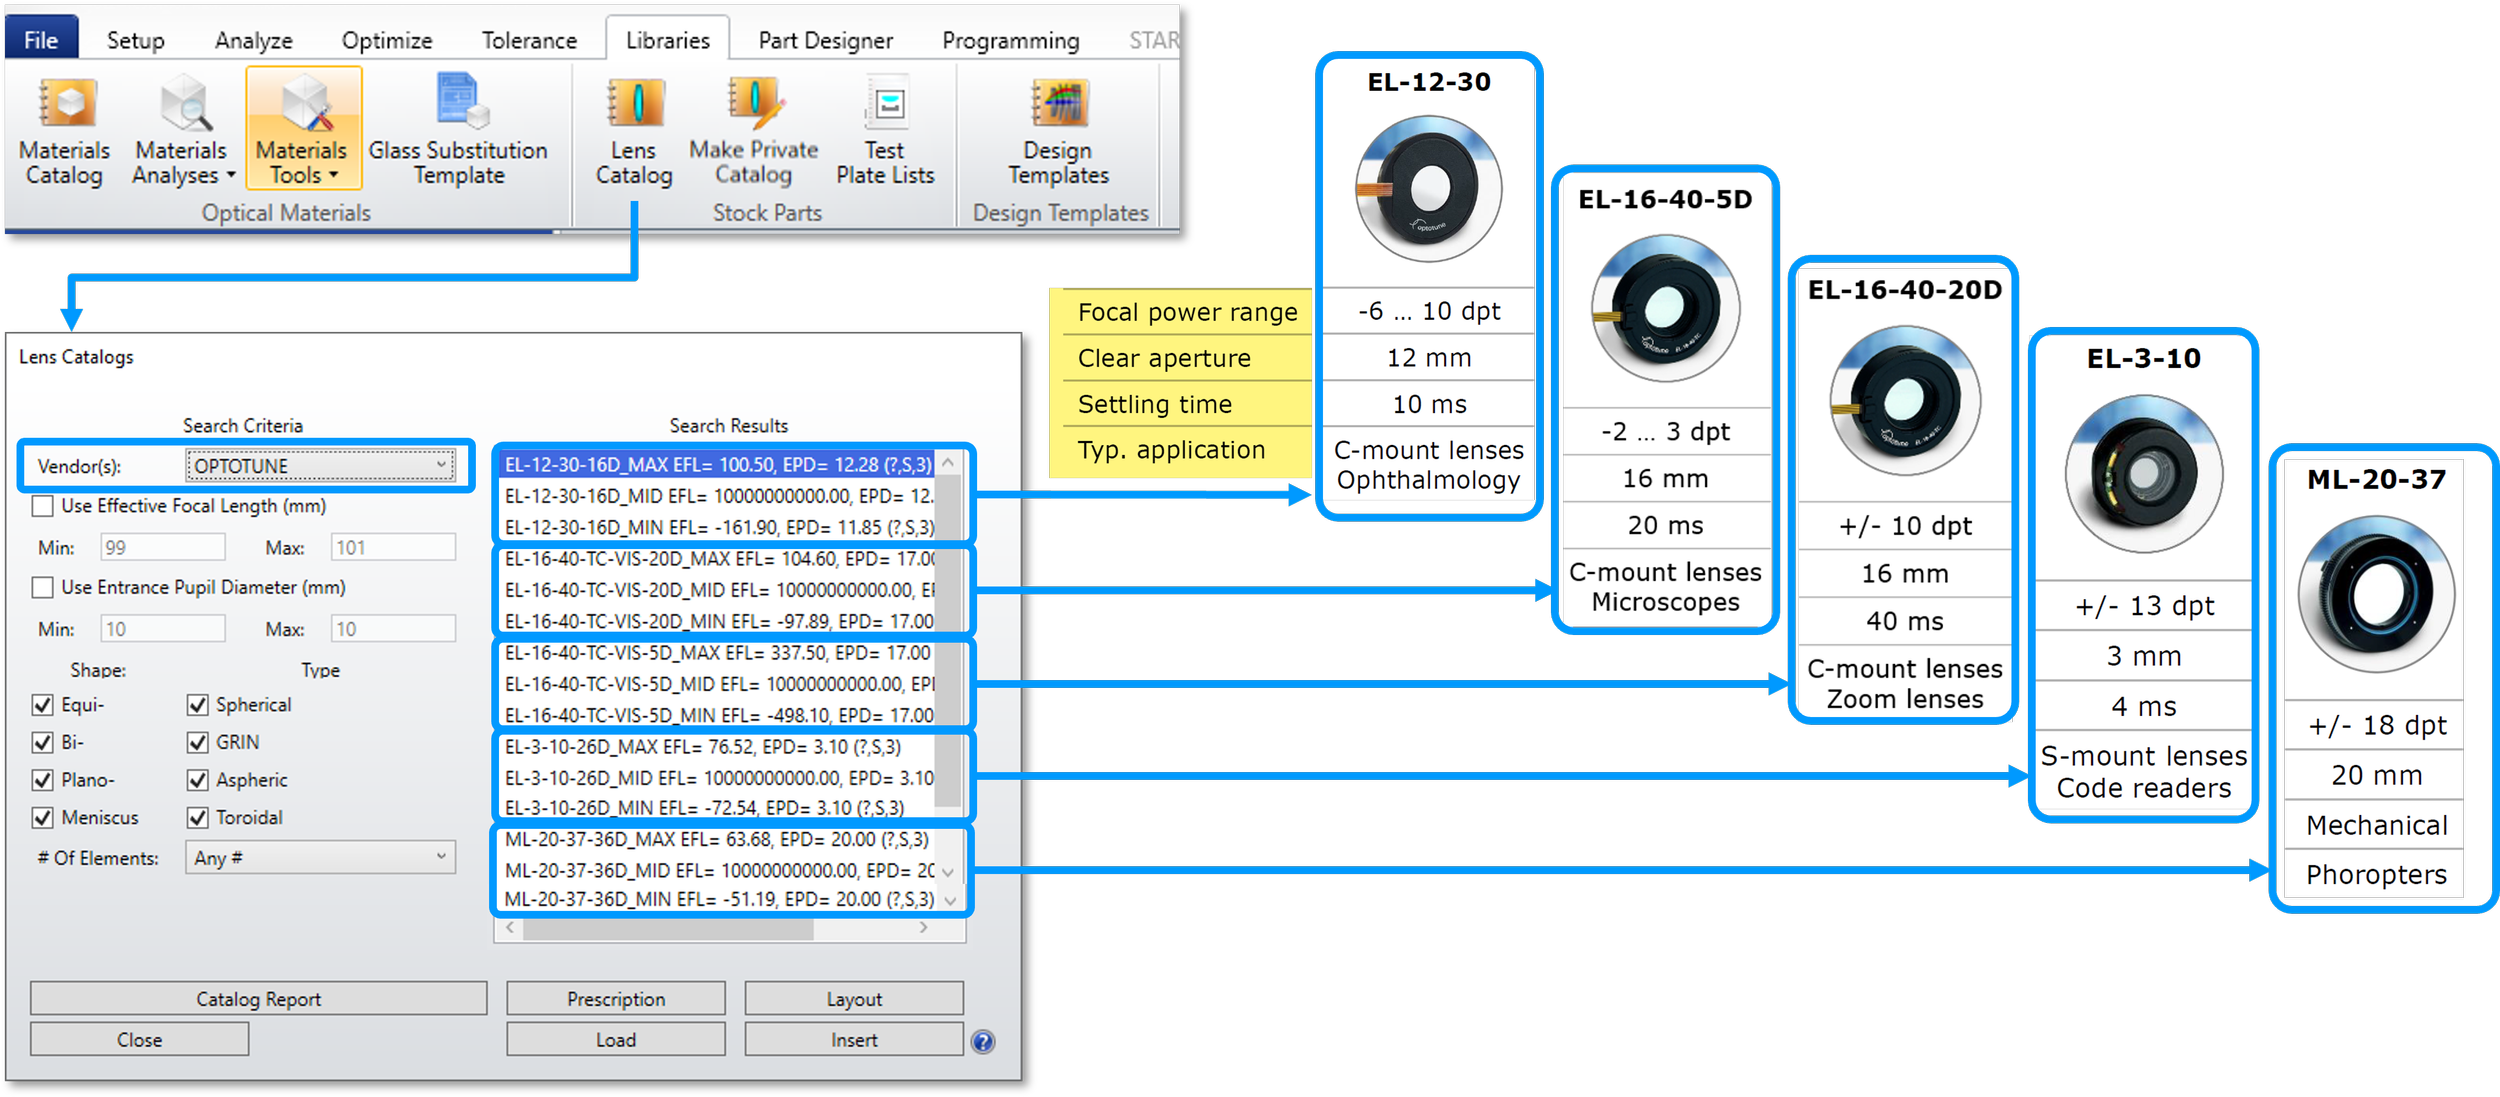Switch to the Analyze ribbon tab
The image size is (2500, 1097).
[253, 41]
